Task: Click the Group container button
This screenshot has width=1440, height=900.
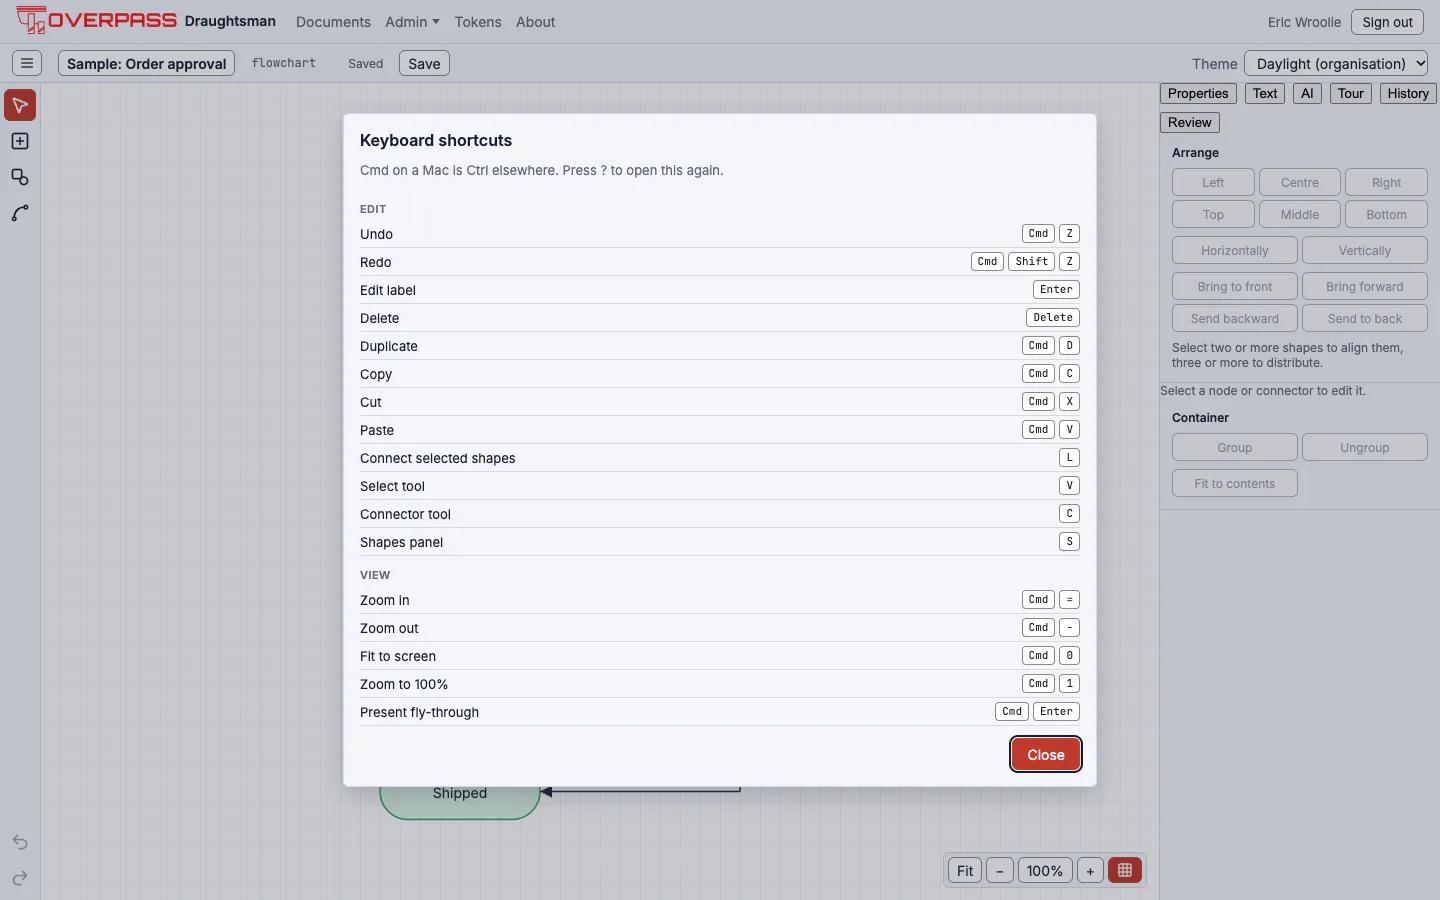Action: [x=1235, y=447]
